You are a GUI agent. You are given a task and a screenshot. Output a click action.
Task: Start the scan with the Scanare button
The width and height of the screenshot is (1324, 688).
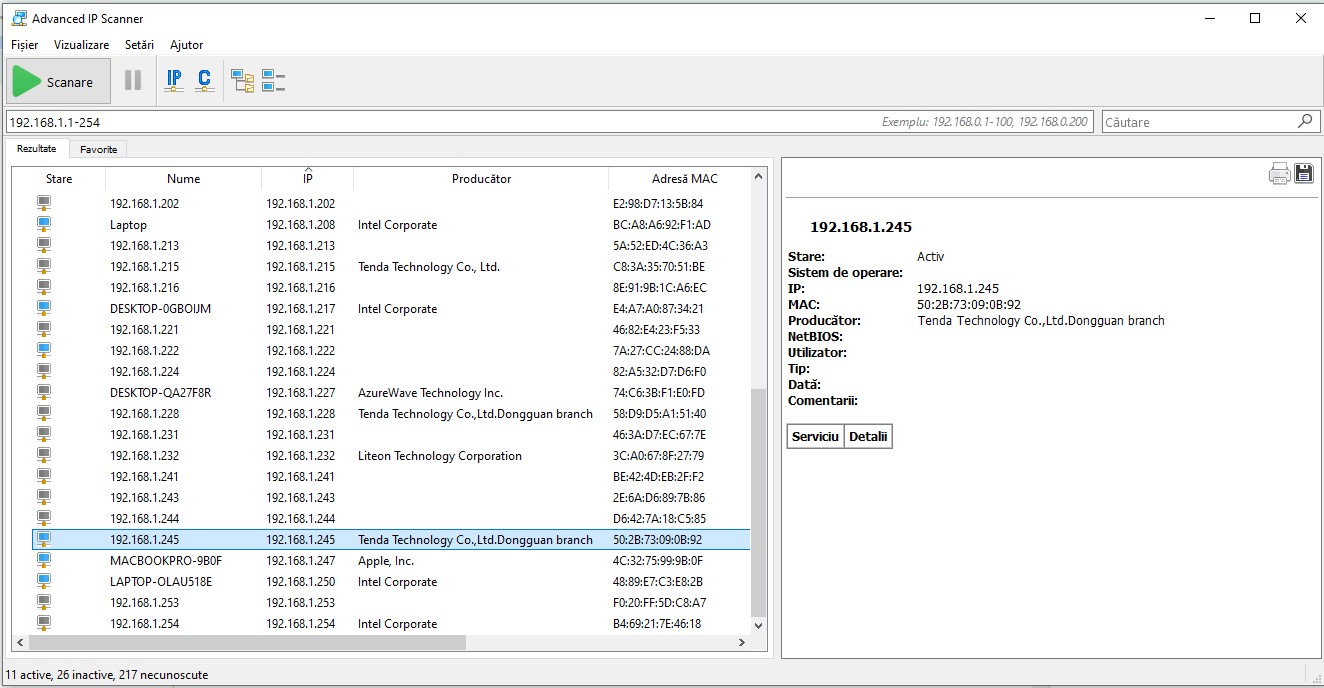click(59, 81)
